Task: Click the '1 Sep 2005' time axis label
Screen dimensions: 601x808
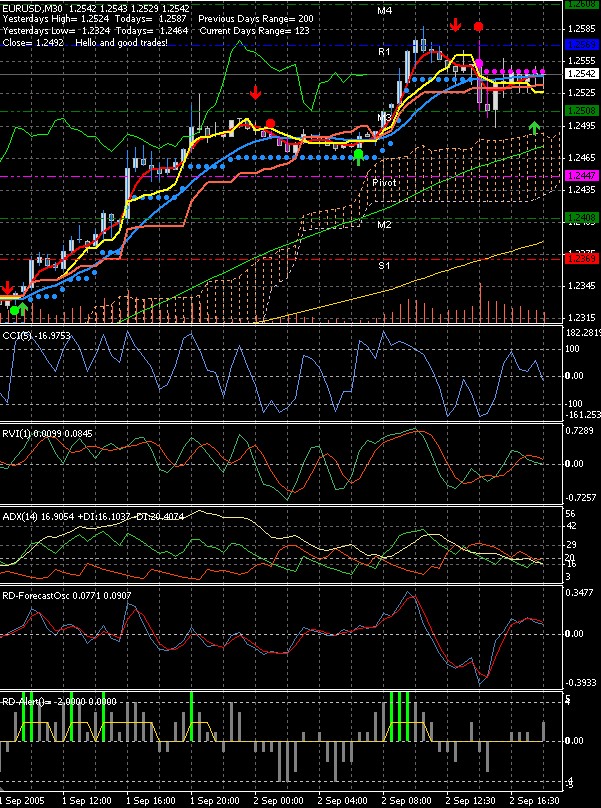Action: click(x=23, y=801)
